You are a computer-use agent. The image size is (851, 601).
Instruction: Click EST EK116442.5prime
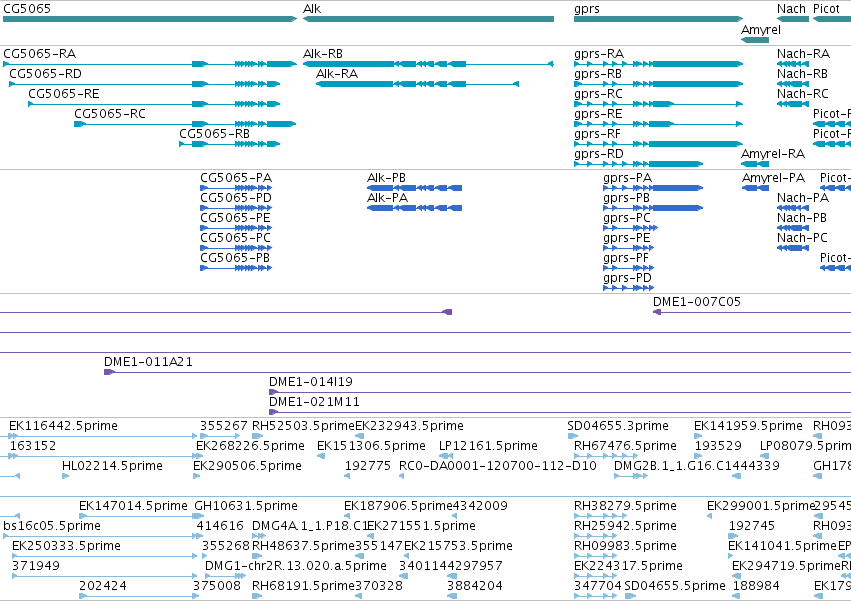(63, 426)
